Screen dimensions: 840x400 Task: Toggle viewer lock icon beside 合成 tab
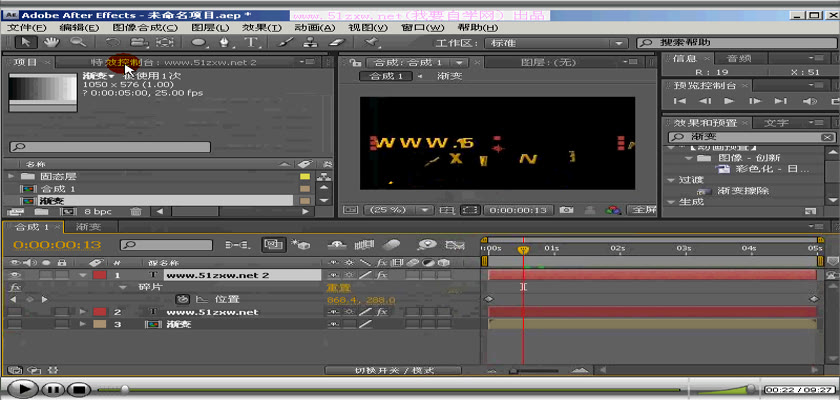coord(354,63)
